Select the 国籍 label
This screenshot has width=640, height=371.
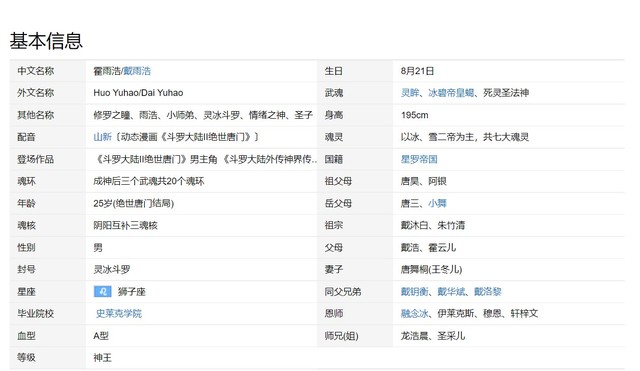(333, 159)
